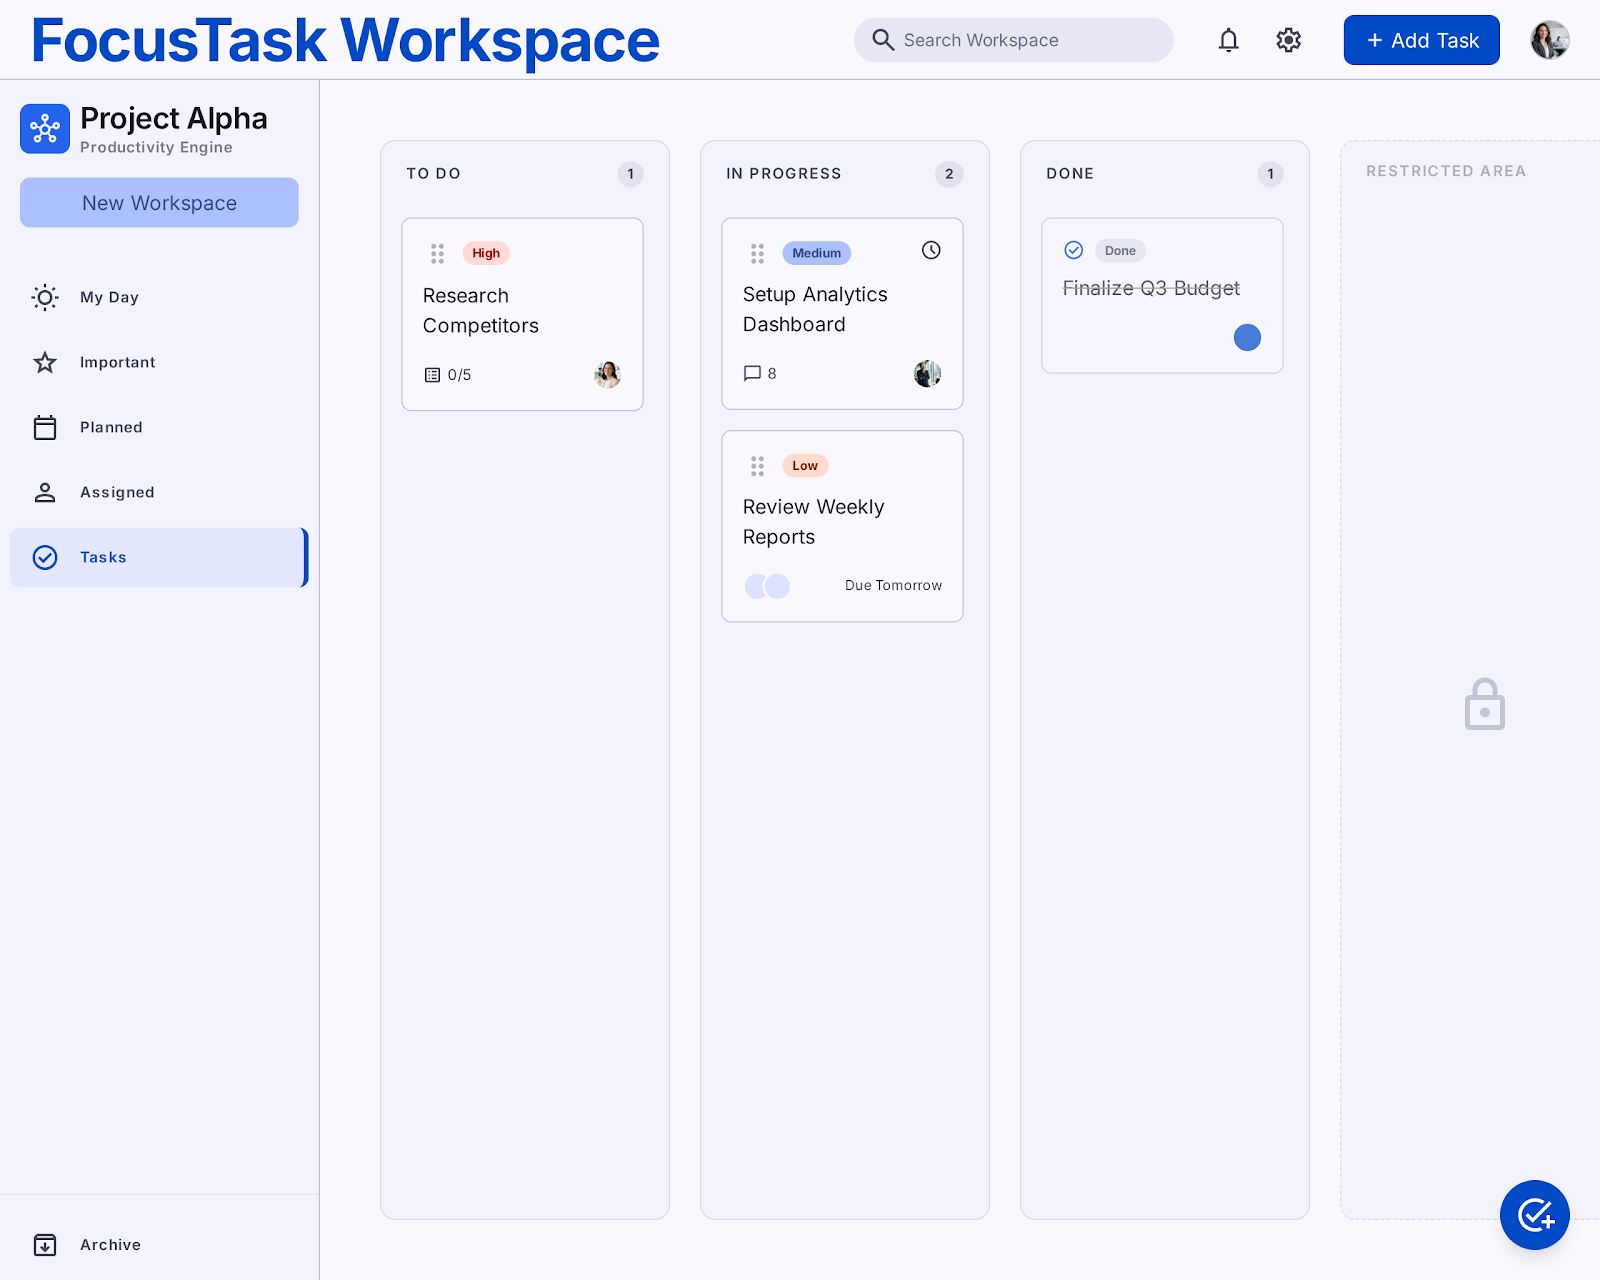This screenshot has height=1280, width=1600.
Task: Click the checklist 0/5 icon
Action: click(x=432, y=375)
